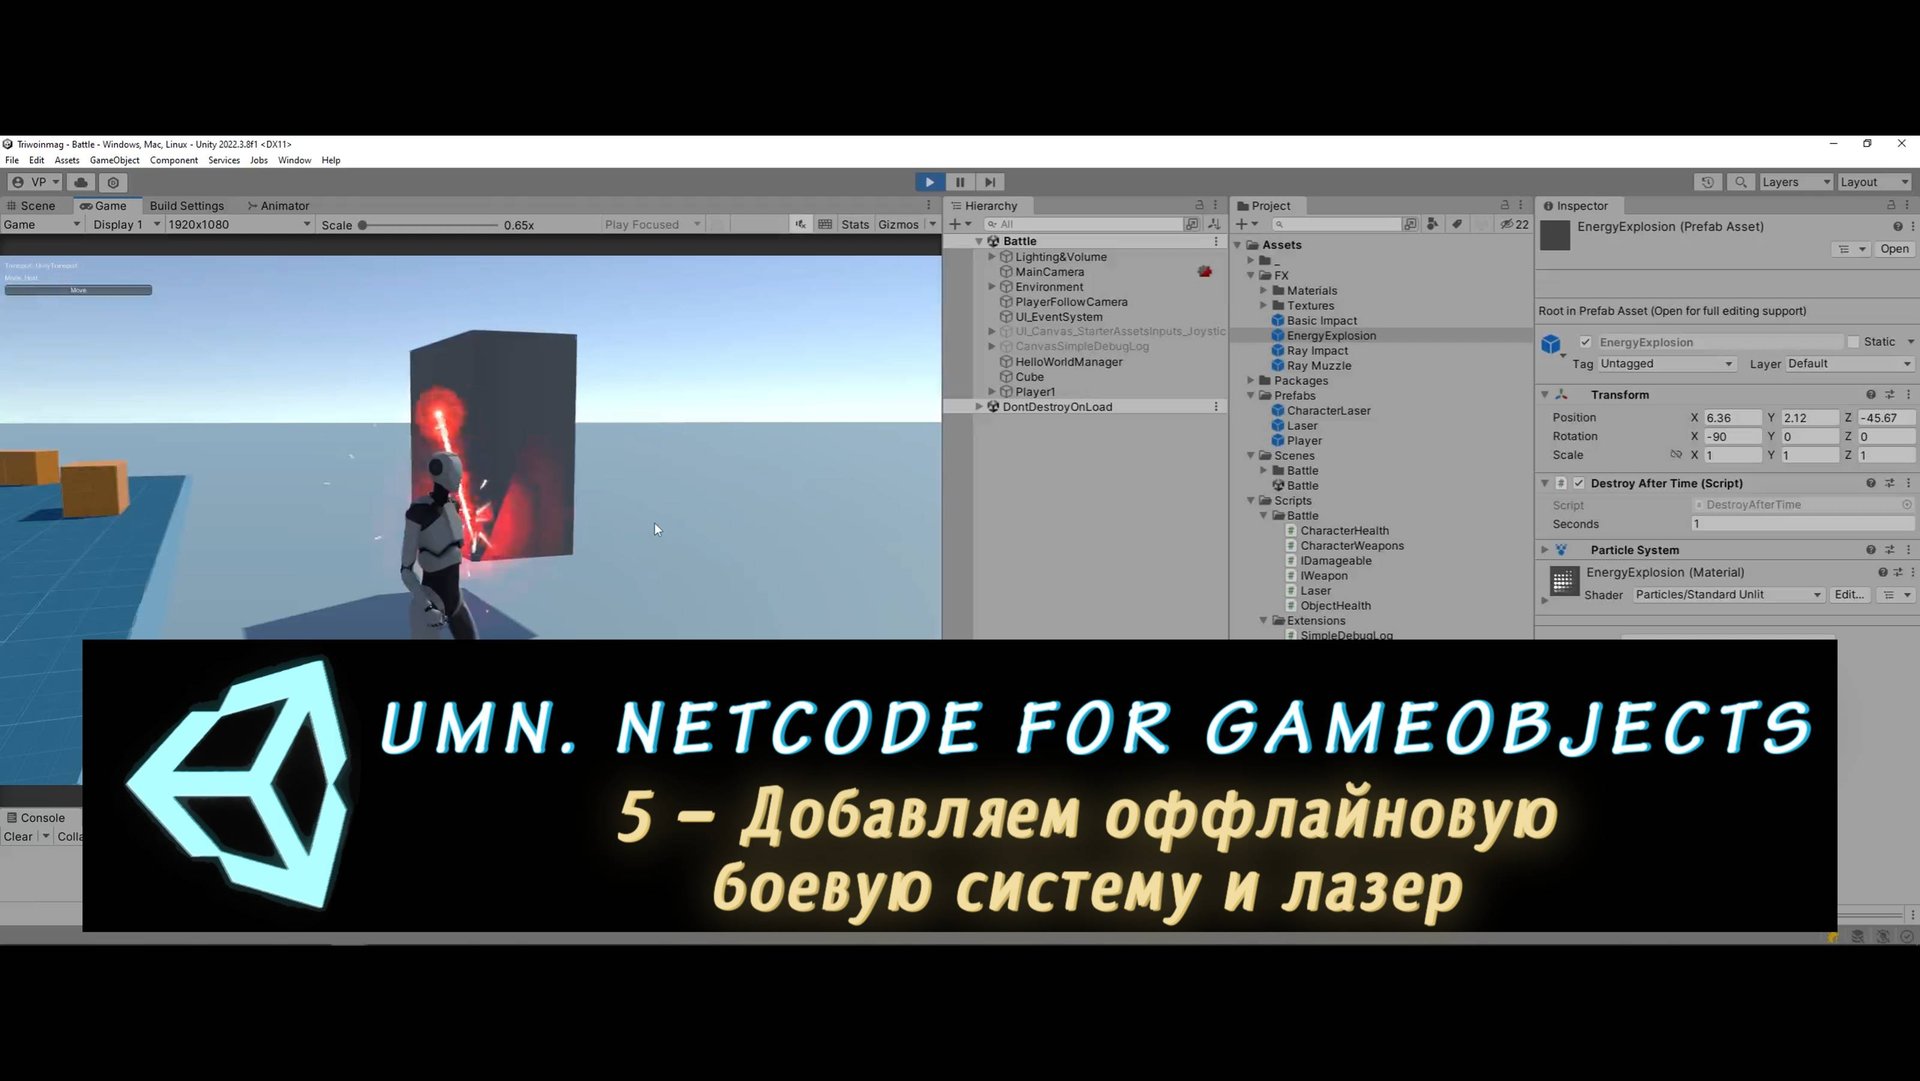Click the Open button for the prefab asset
The height and width of the screenshot is (1081, 1920).
(1894, 249)
